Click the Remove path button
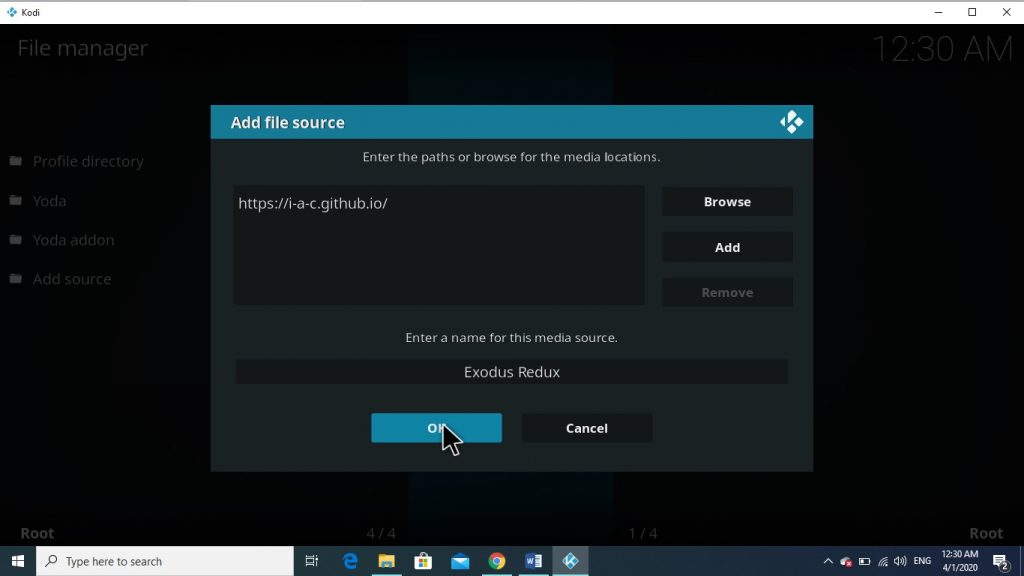Image resolution: width=1024 pixels, height=576 pixels. click(728, 293)
